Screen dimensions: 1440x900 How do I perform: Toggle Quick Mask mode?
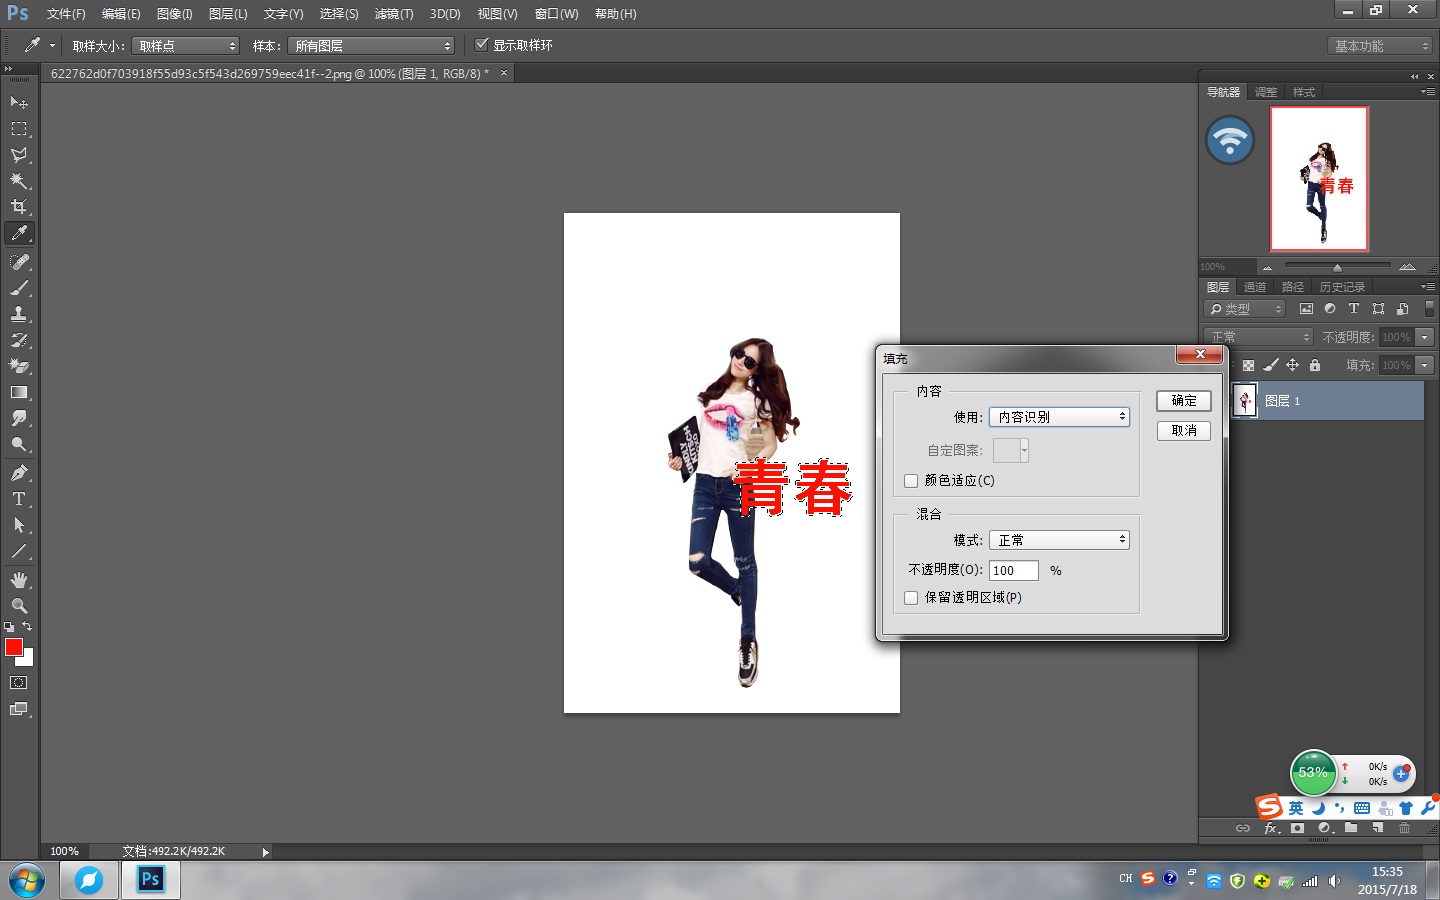click(x=19, y=683)
